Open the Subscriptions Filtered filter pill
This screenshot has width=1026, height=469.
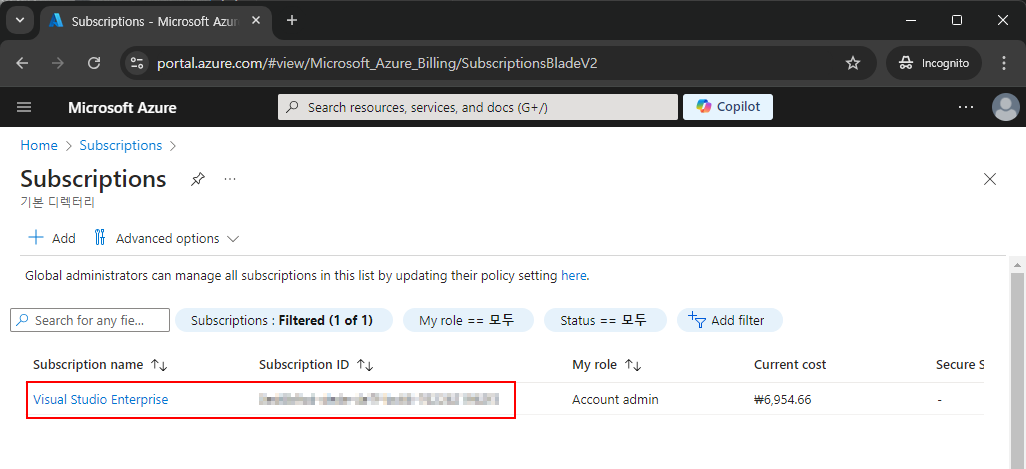coord(284,321)
